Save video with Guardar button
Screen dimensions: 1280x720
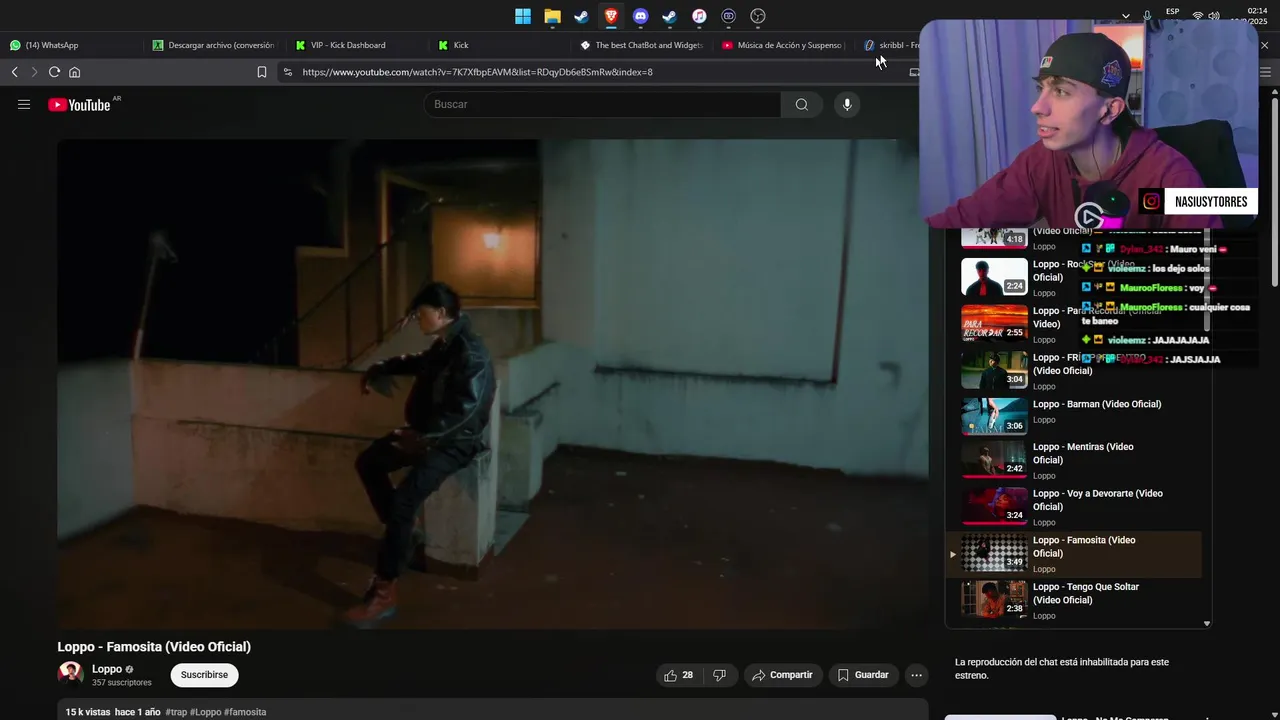863,675
